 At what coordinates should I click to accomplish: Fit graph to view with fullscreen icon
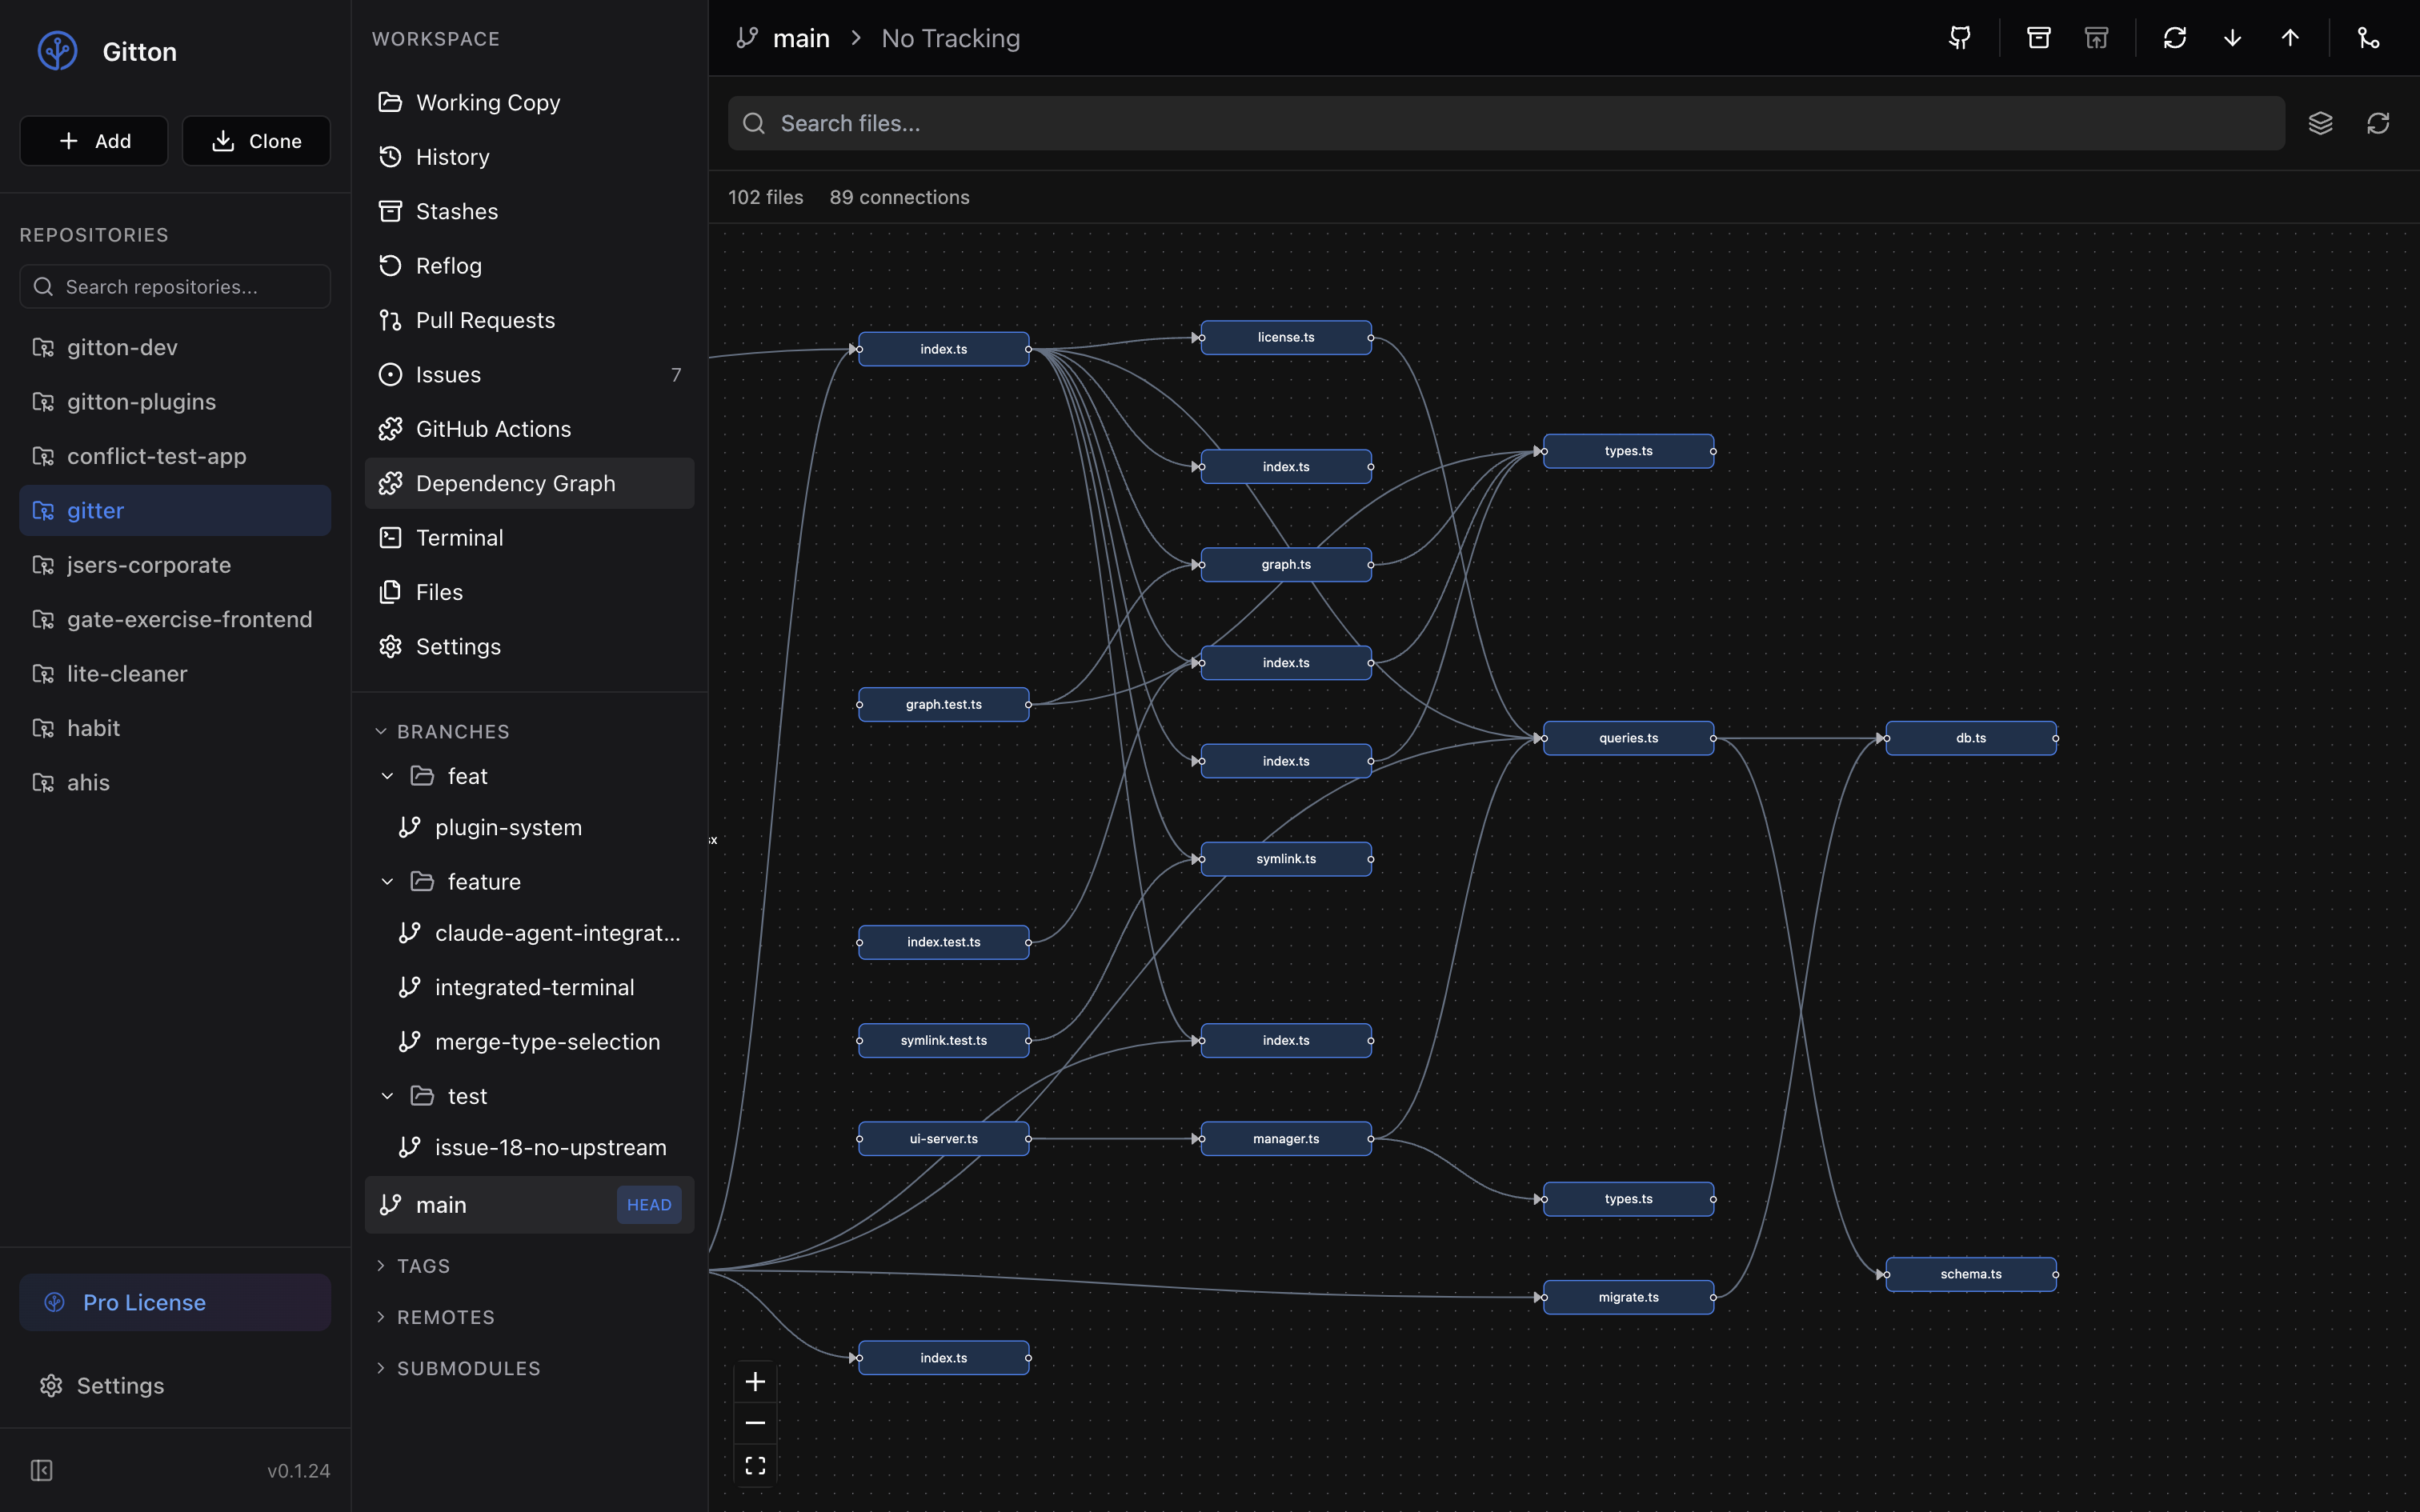(755, 1465)
